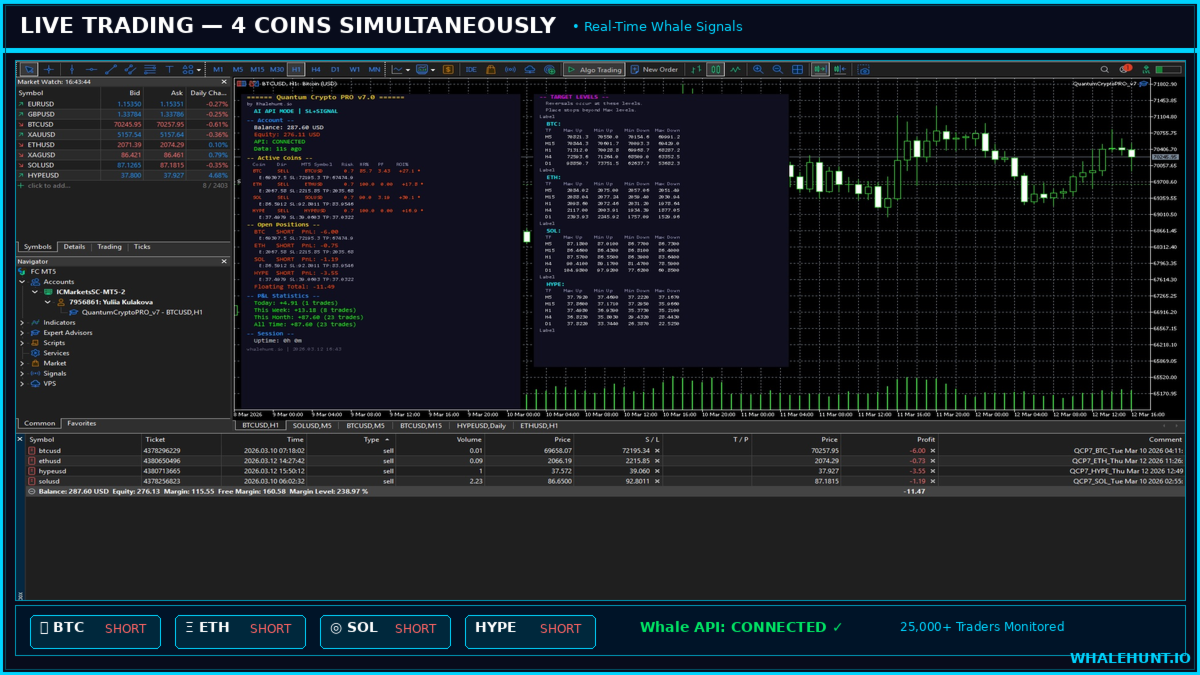Select HYPEUSD row in Market Watch
This screenshot has height=675, width=1200.
pyautogui.click(x=124, y=175)
